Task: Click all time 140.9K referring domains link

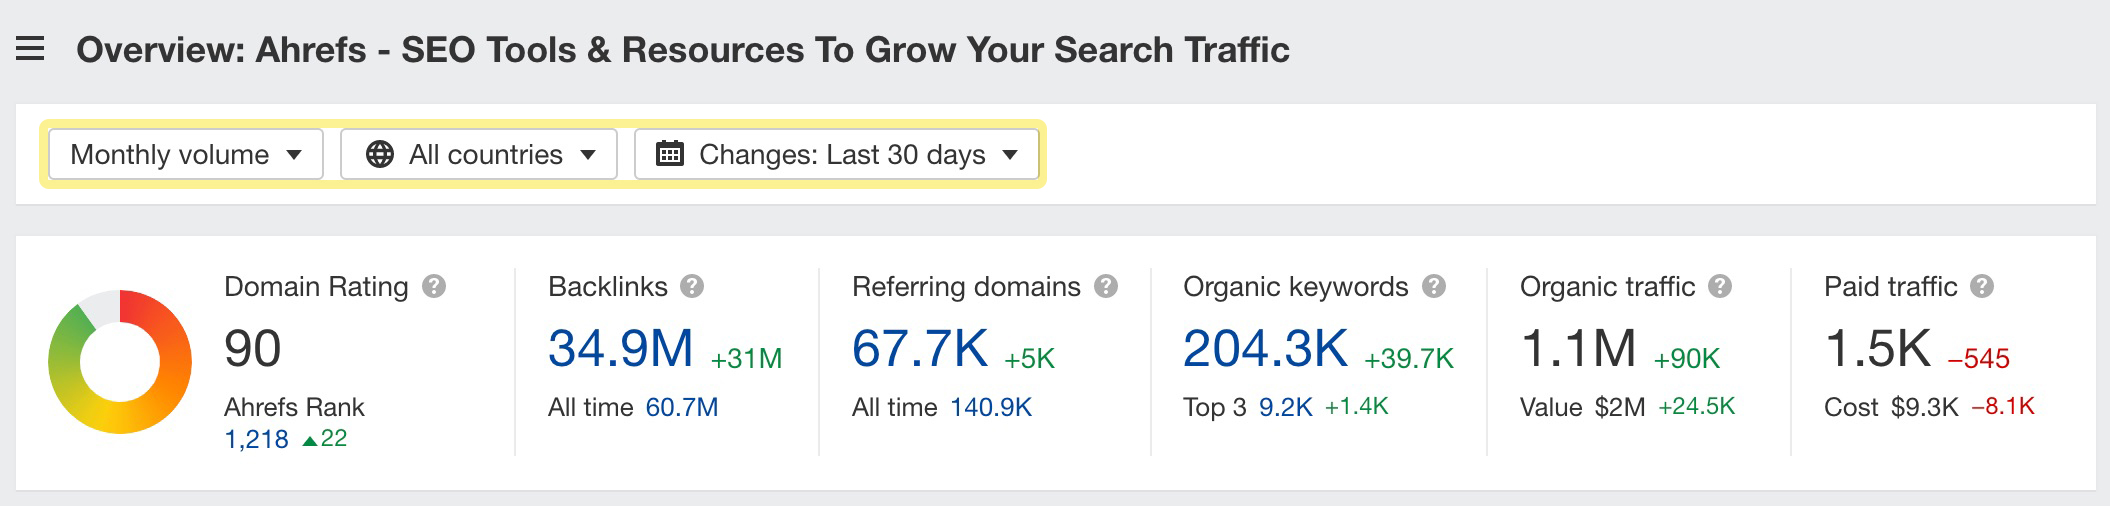Action: point(990,407)
